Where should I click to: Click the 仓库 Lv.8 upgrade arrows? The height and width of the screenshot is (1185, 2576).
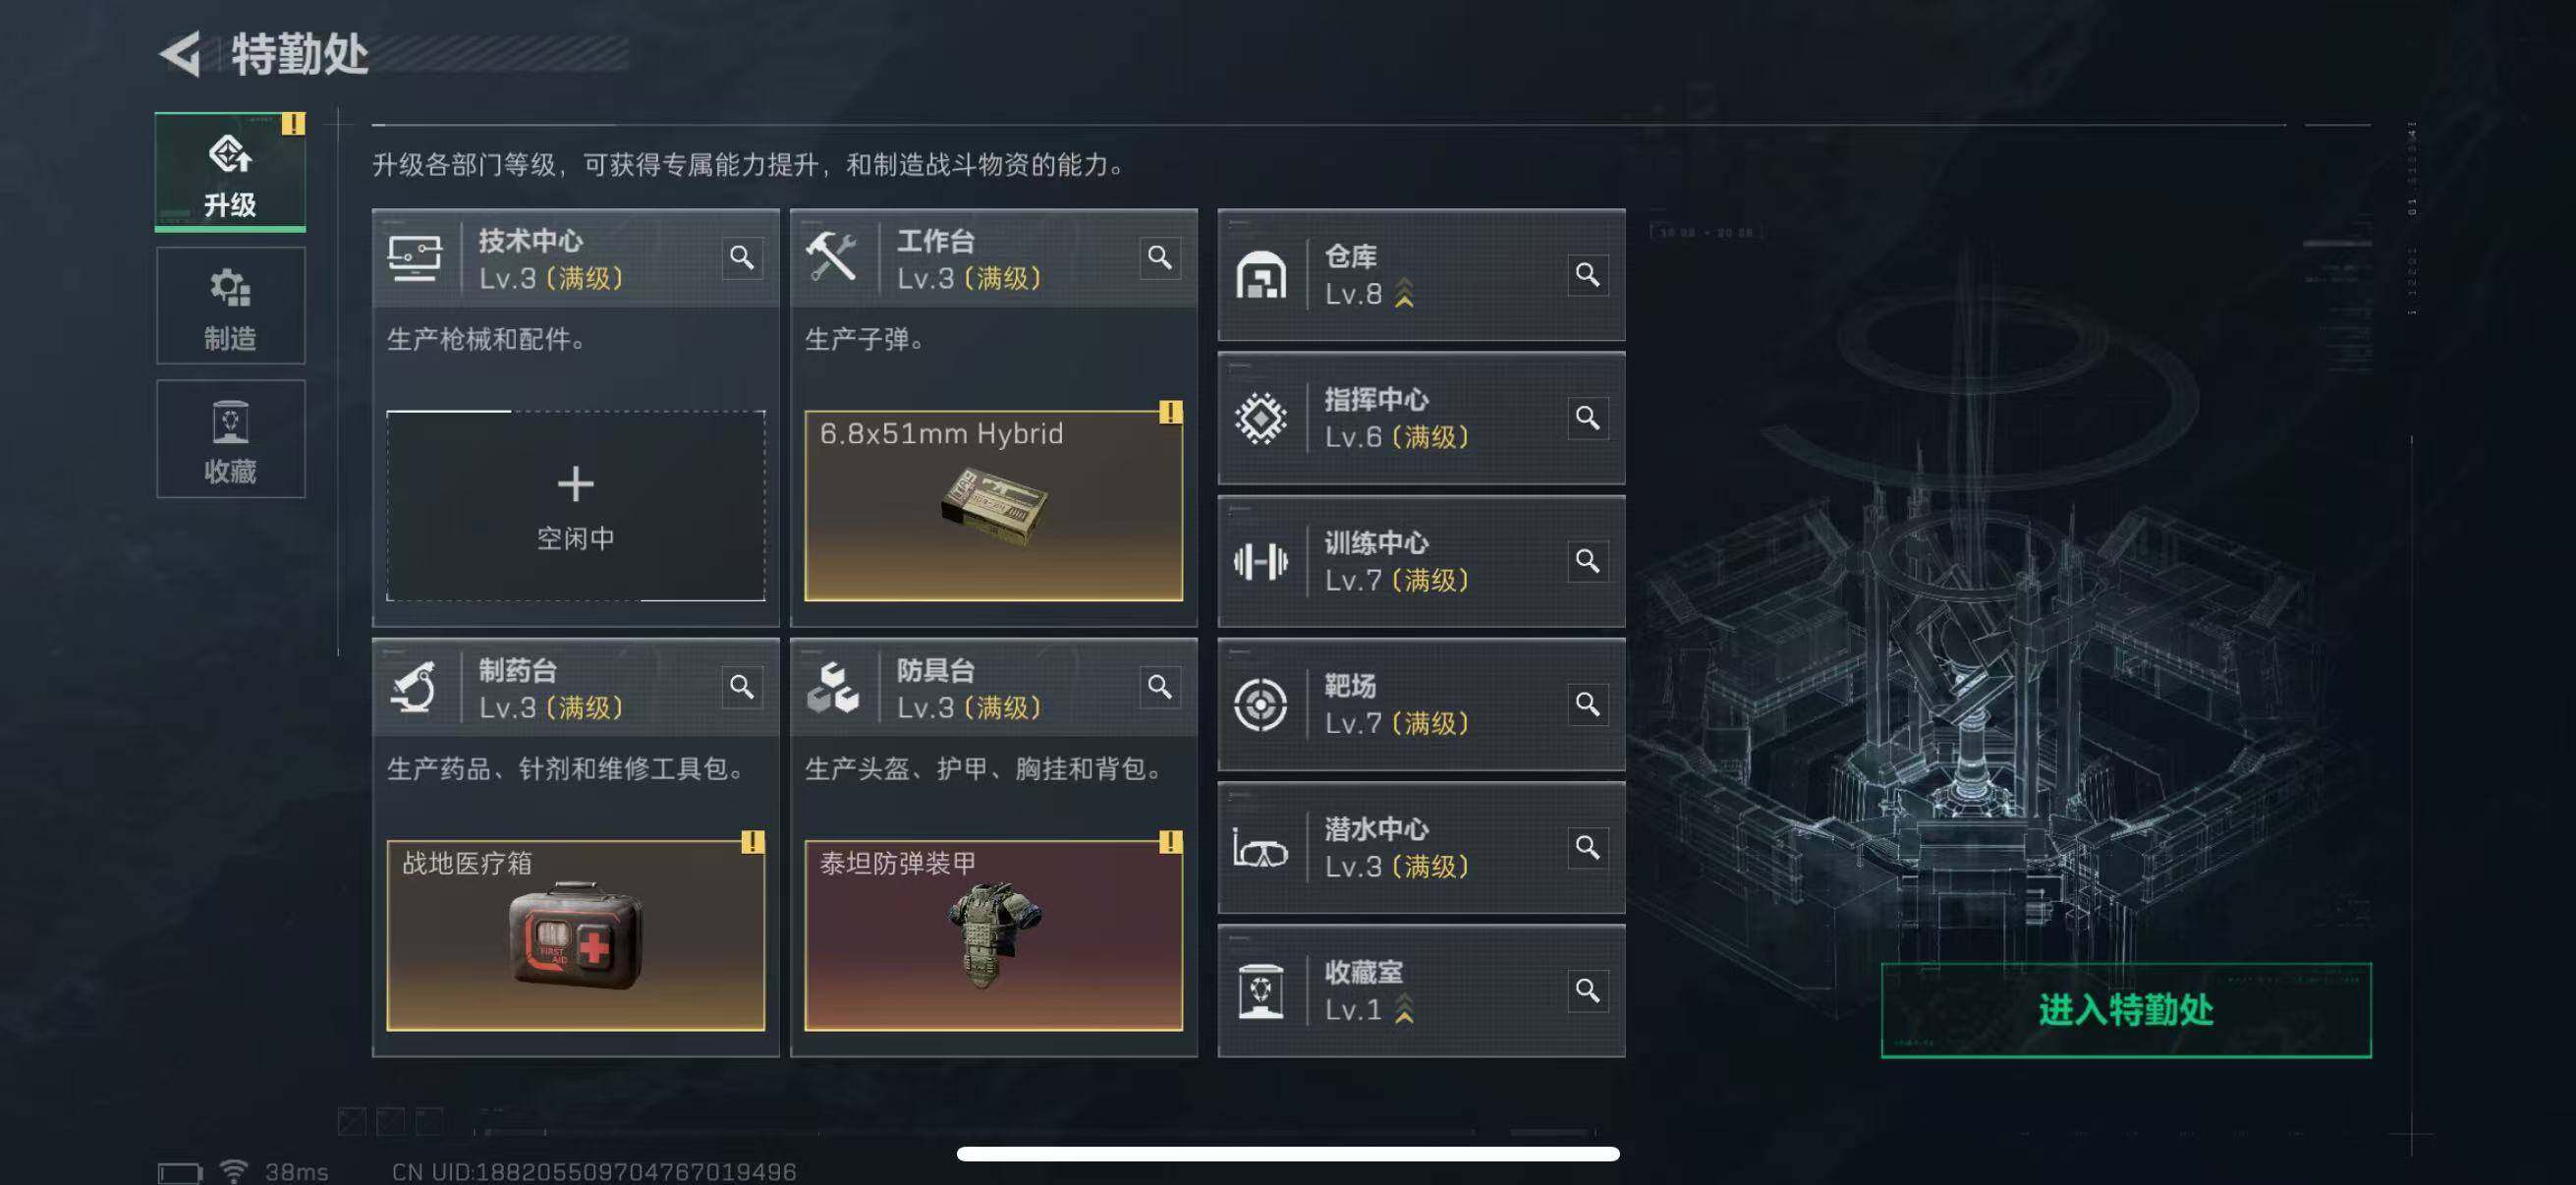tap(1404, 293)
